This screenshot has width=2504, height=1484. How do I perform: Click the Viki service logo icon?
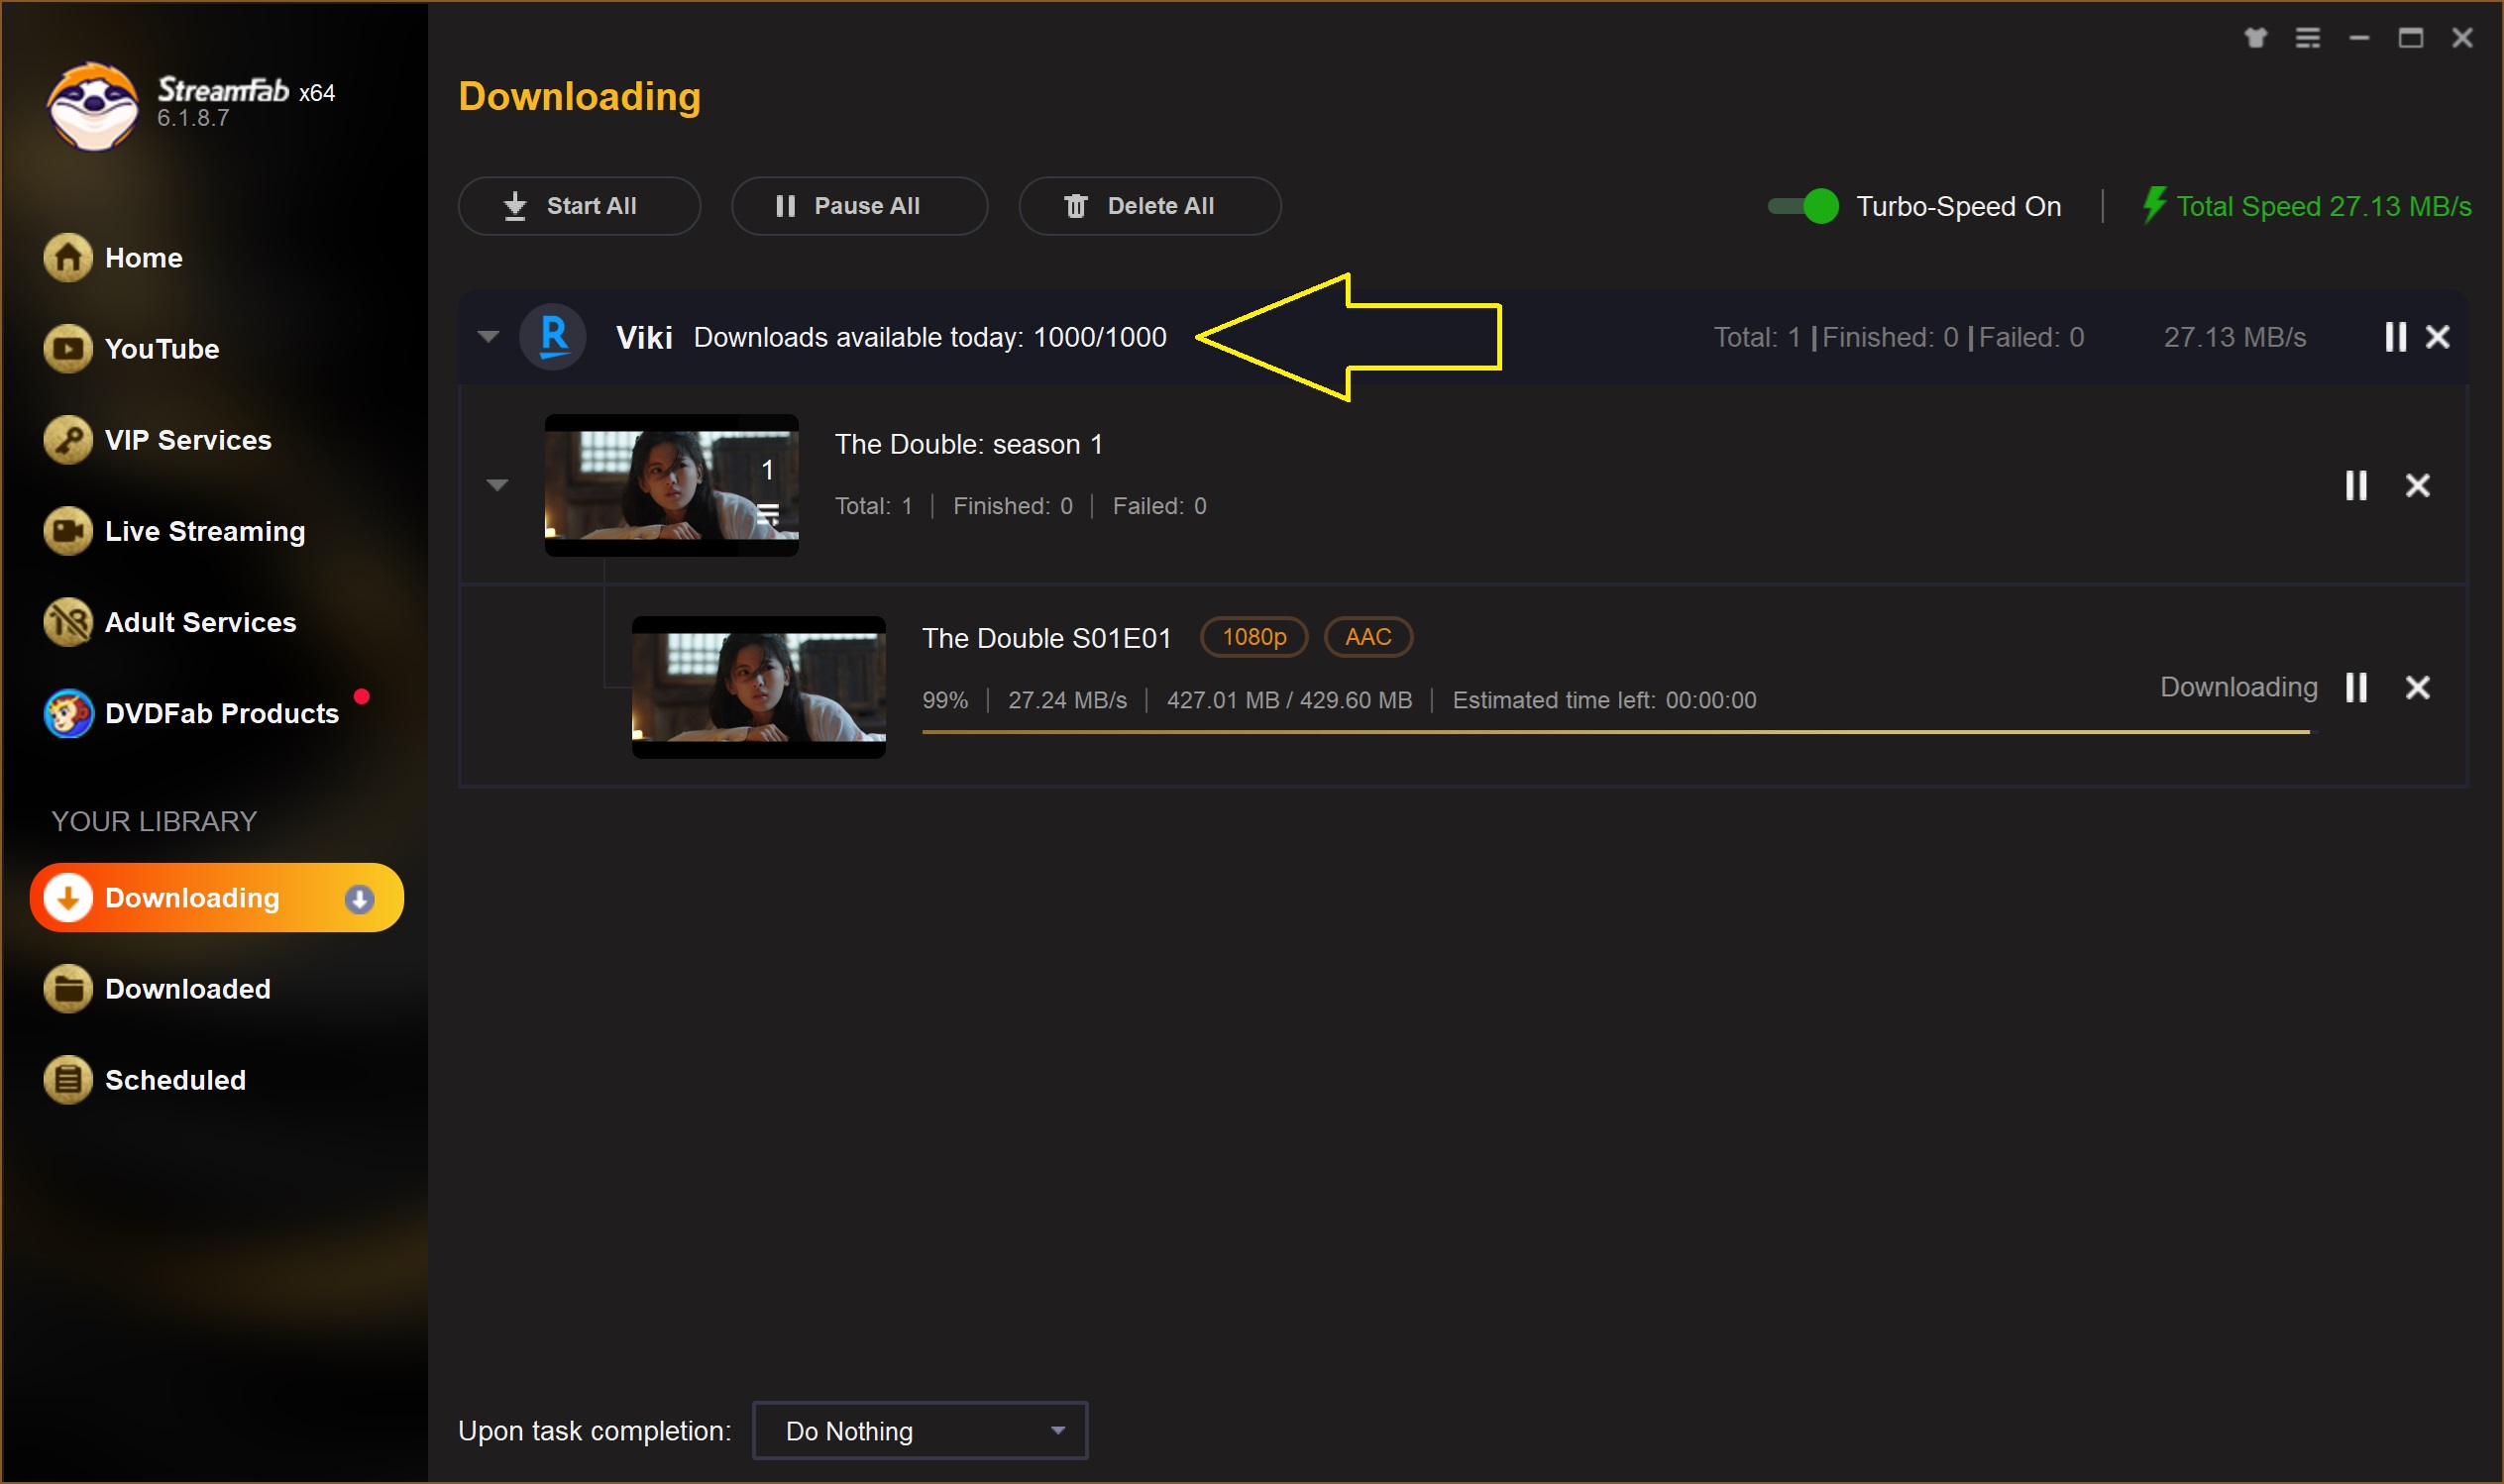553,337
